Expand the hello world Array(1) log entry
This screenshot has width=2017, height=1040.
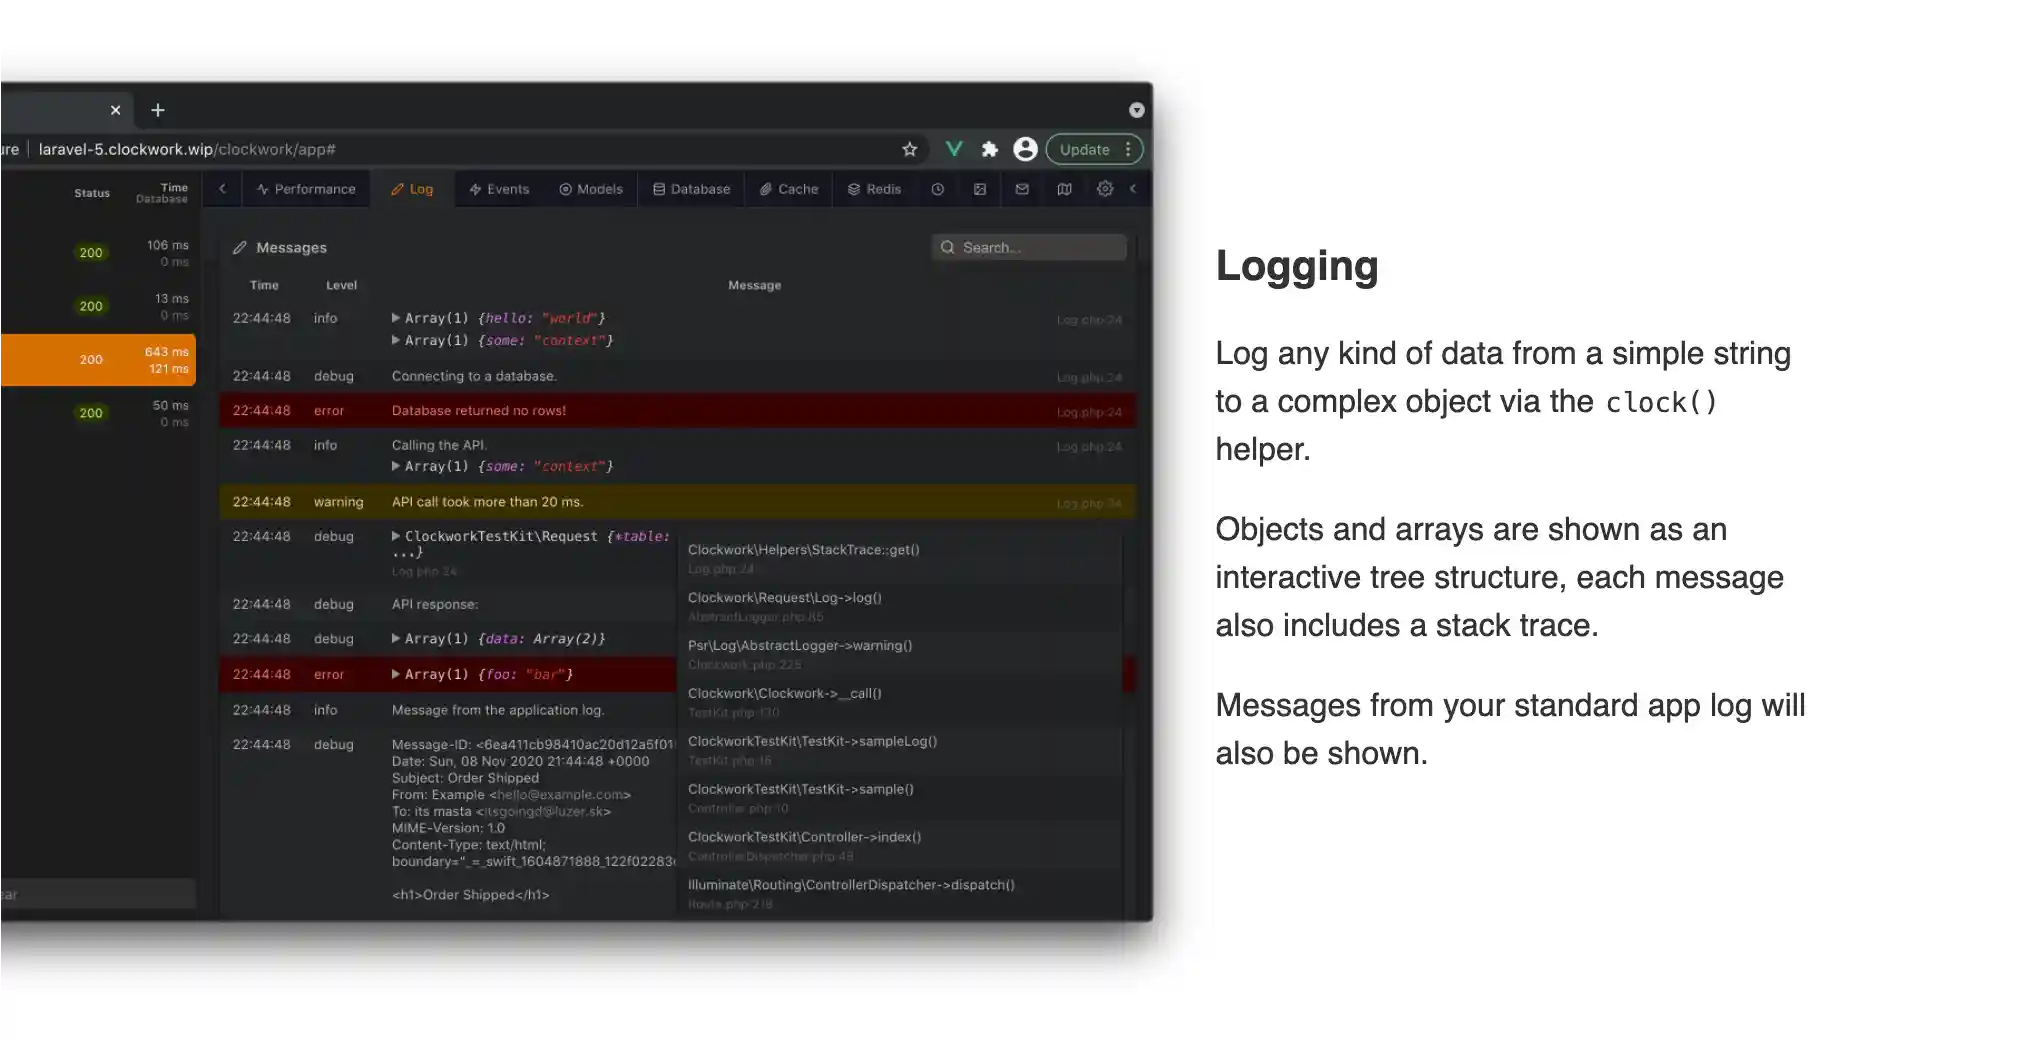(x=396, y=318)
